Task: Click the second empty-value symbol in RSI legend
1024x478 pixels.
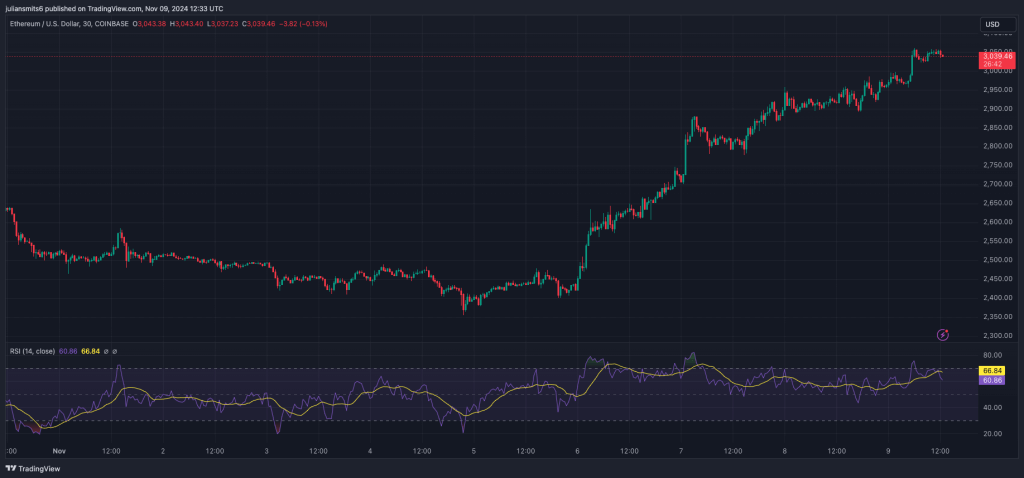Action: 114,351
